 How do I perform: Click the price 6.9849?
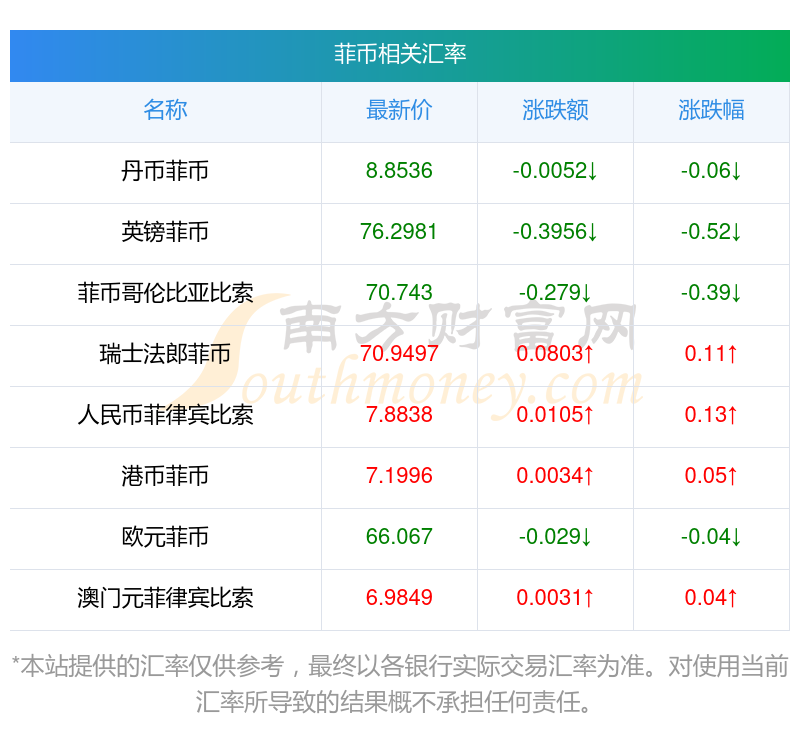(x=399, y=598)
